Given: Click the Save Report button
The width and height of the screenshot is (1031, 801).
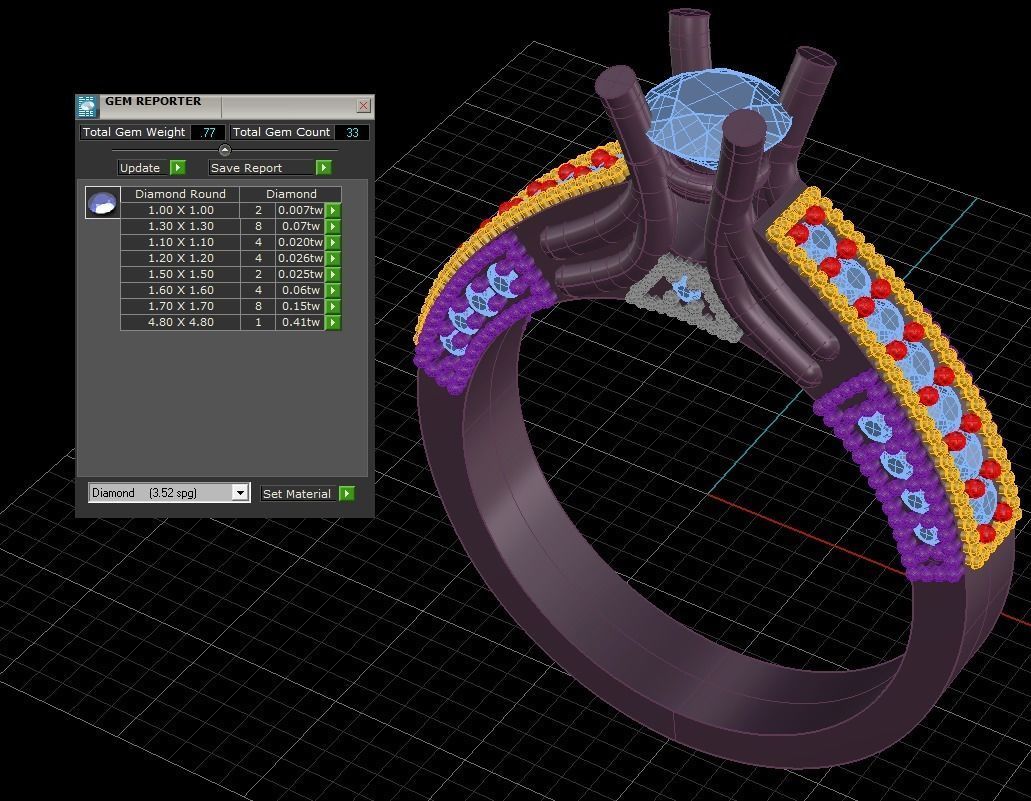Looking at the screenshot, I should 262,168.
